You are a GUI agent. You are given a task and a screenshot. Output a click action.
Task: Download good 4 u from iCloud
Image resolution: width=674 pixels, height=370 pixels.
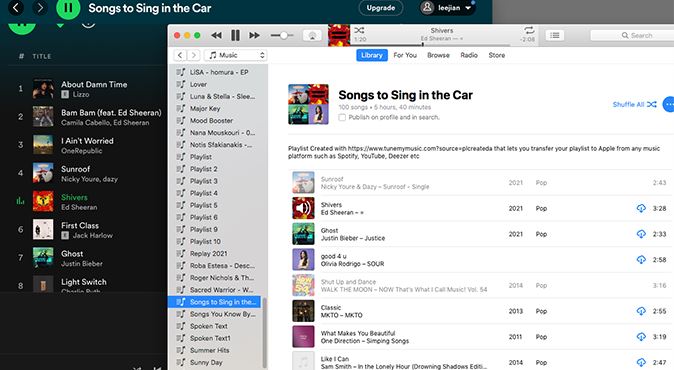tap(641, 260)
